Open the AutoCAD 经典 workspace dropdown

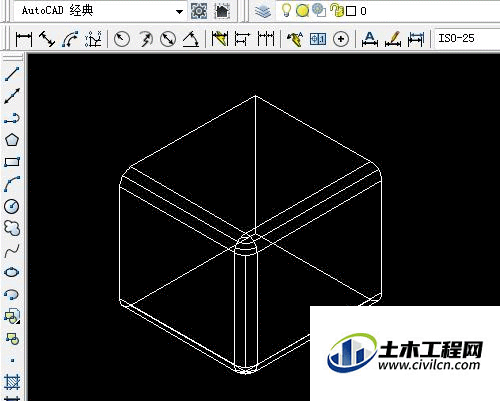(99, 11)
